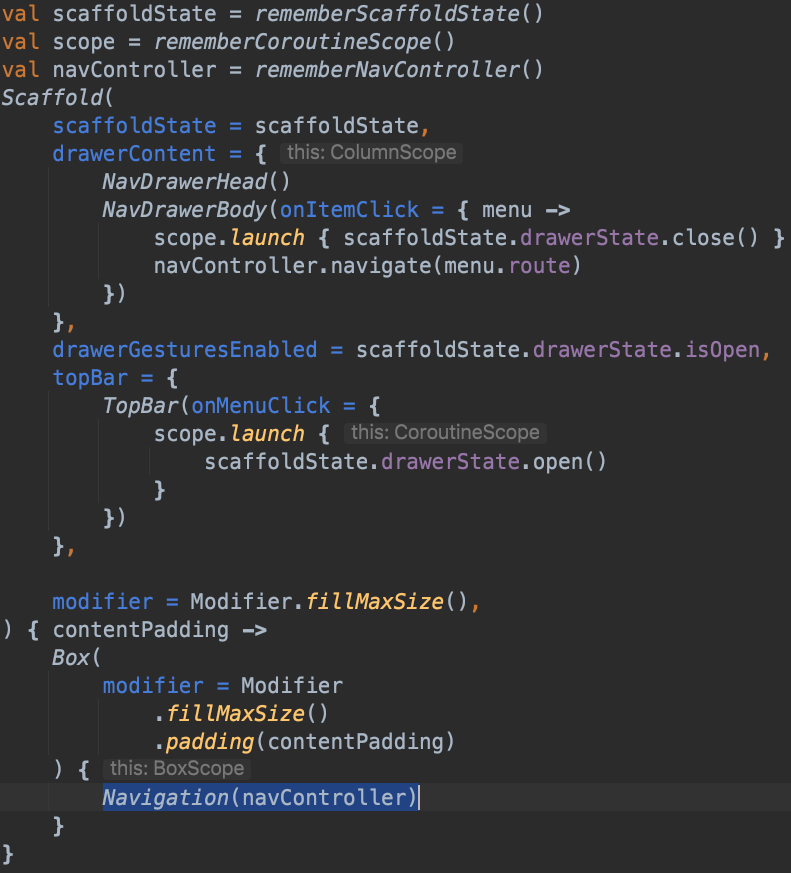Screen dimensions: 791x873
Task: Click the 'this: CoroutineScope' inlay hint
Action: pos(445,432)
